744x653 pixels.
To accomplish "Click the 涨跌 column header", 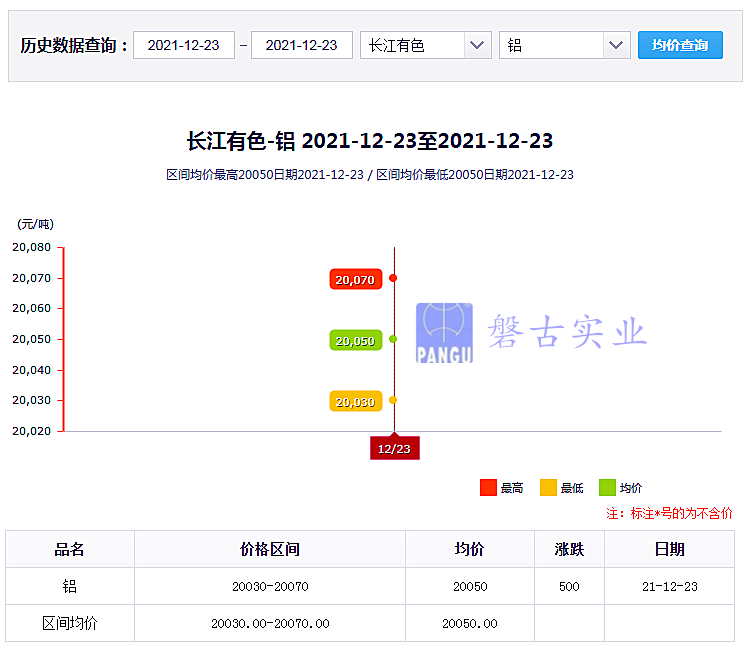I will coord(569,549).
